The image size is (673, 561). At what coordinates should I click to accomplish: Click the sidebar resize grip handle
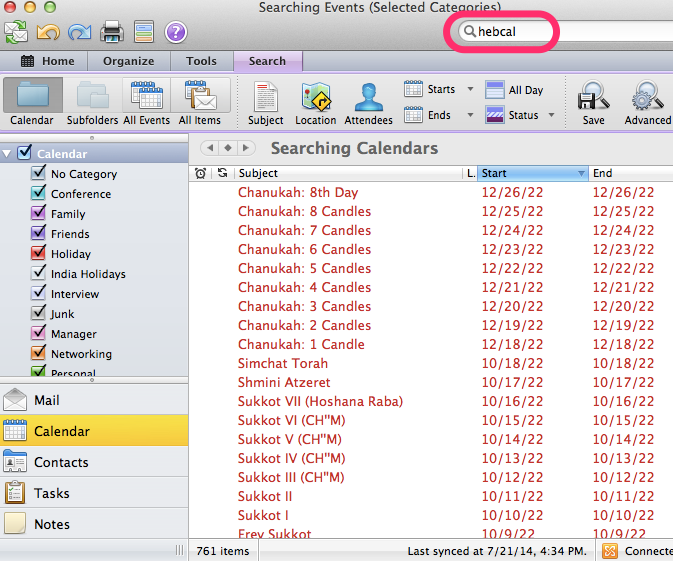[x=179, y=550]
